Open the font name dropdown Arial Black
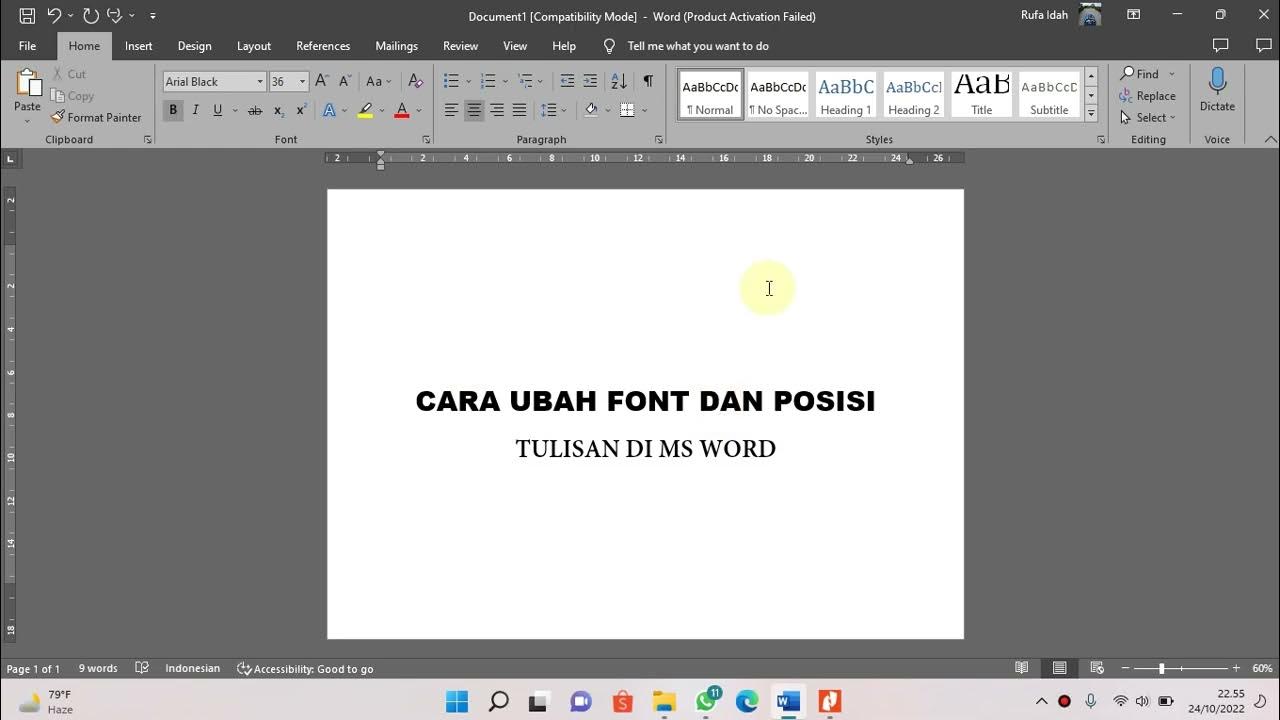The height and width of the screenshot is (720, 1280). 260,82
